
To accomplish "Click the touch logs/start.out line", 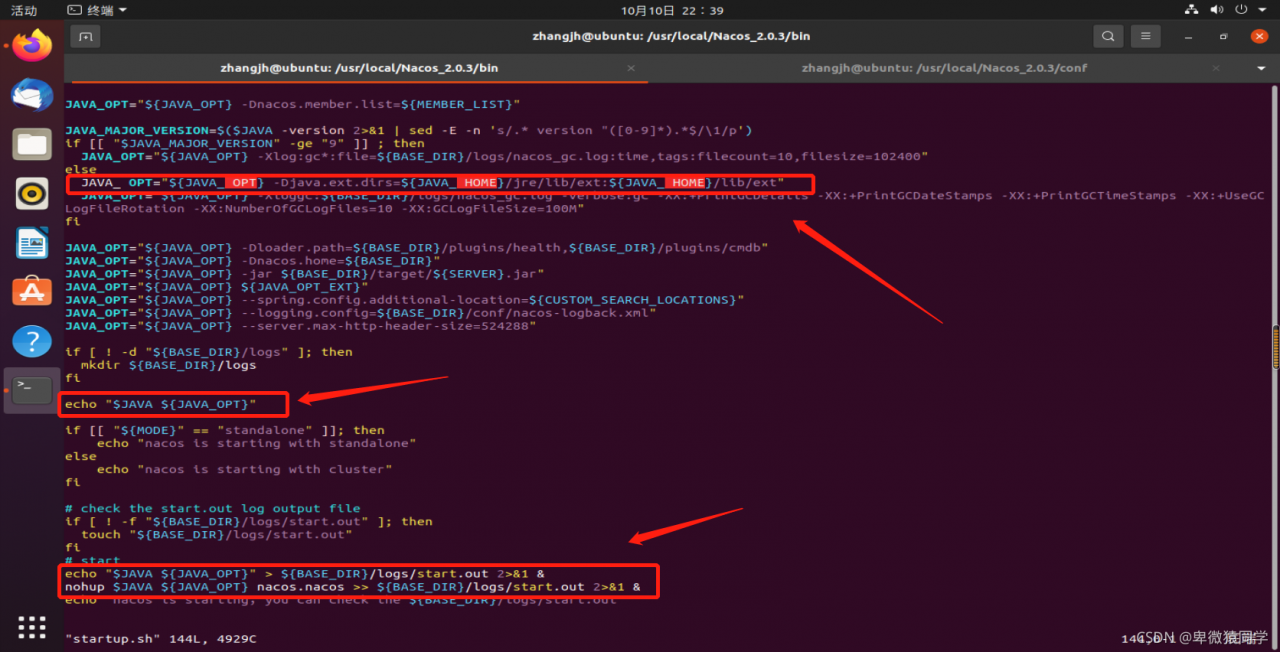I will coord(216,534).
